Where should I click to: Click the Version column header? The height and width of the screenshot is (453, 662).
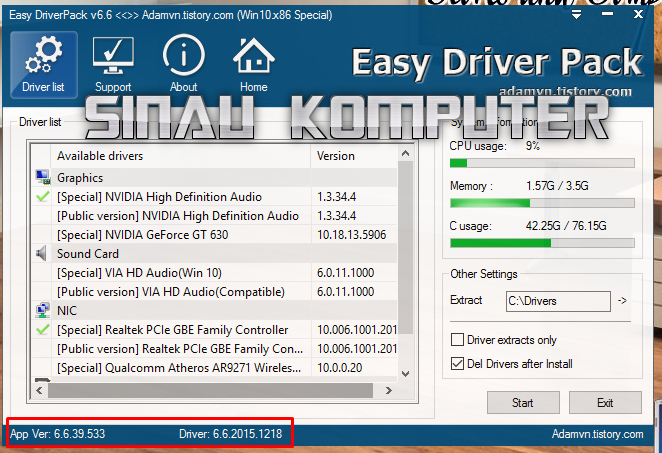pos(354,156)
